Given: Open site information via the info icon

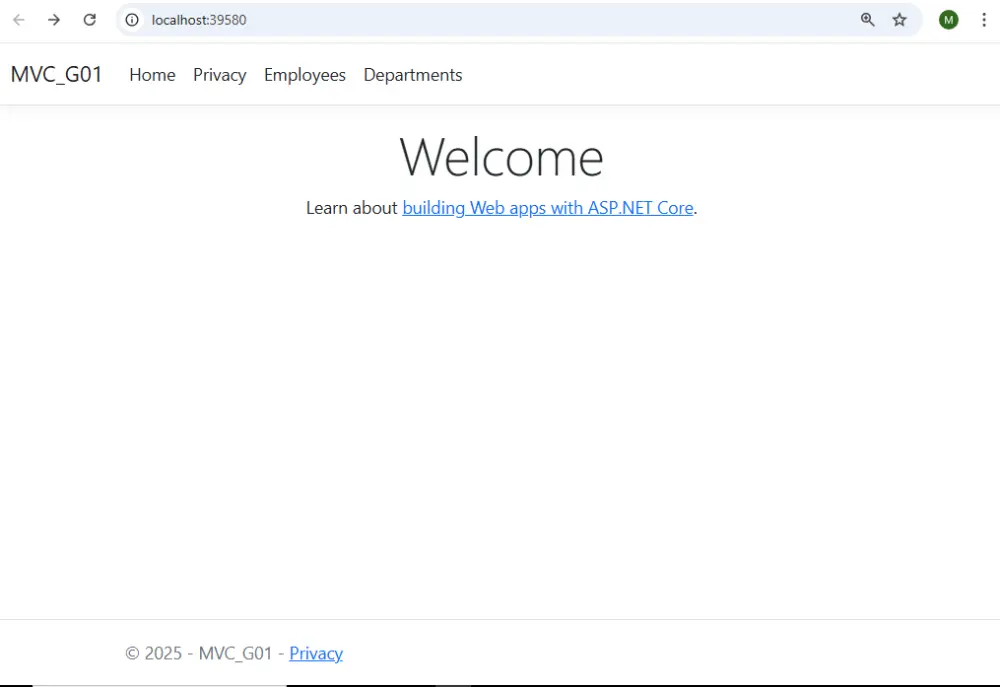Looking at the screenshot, I should tap(131, 19).
